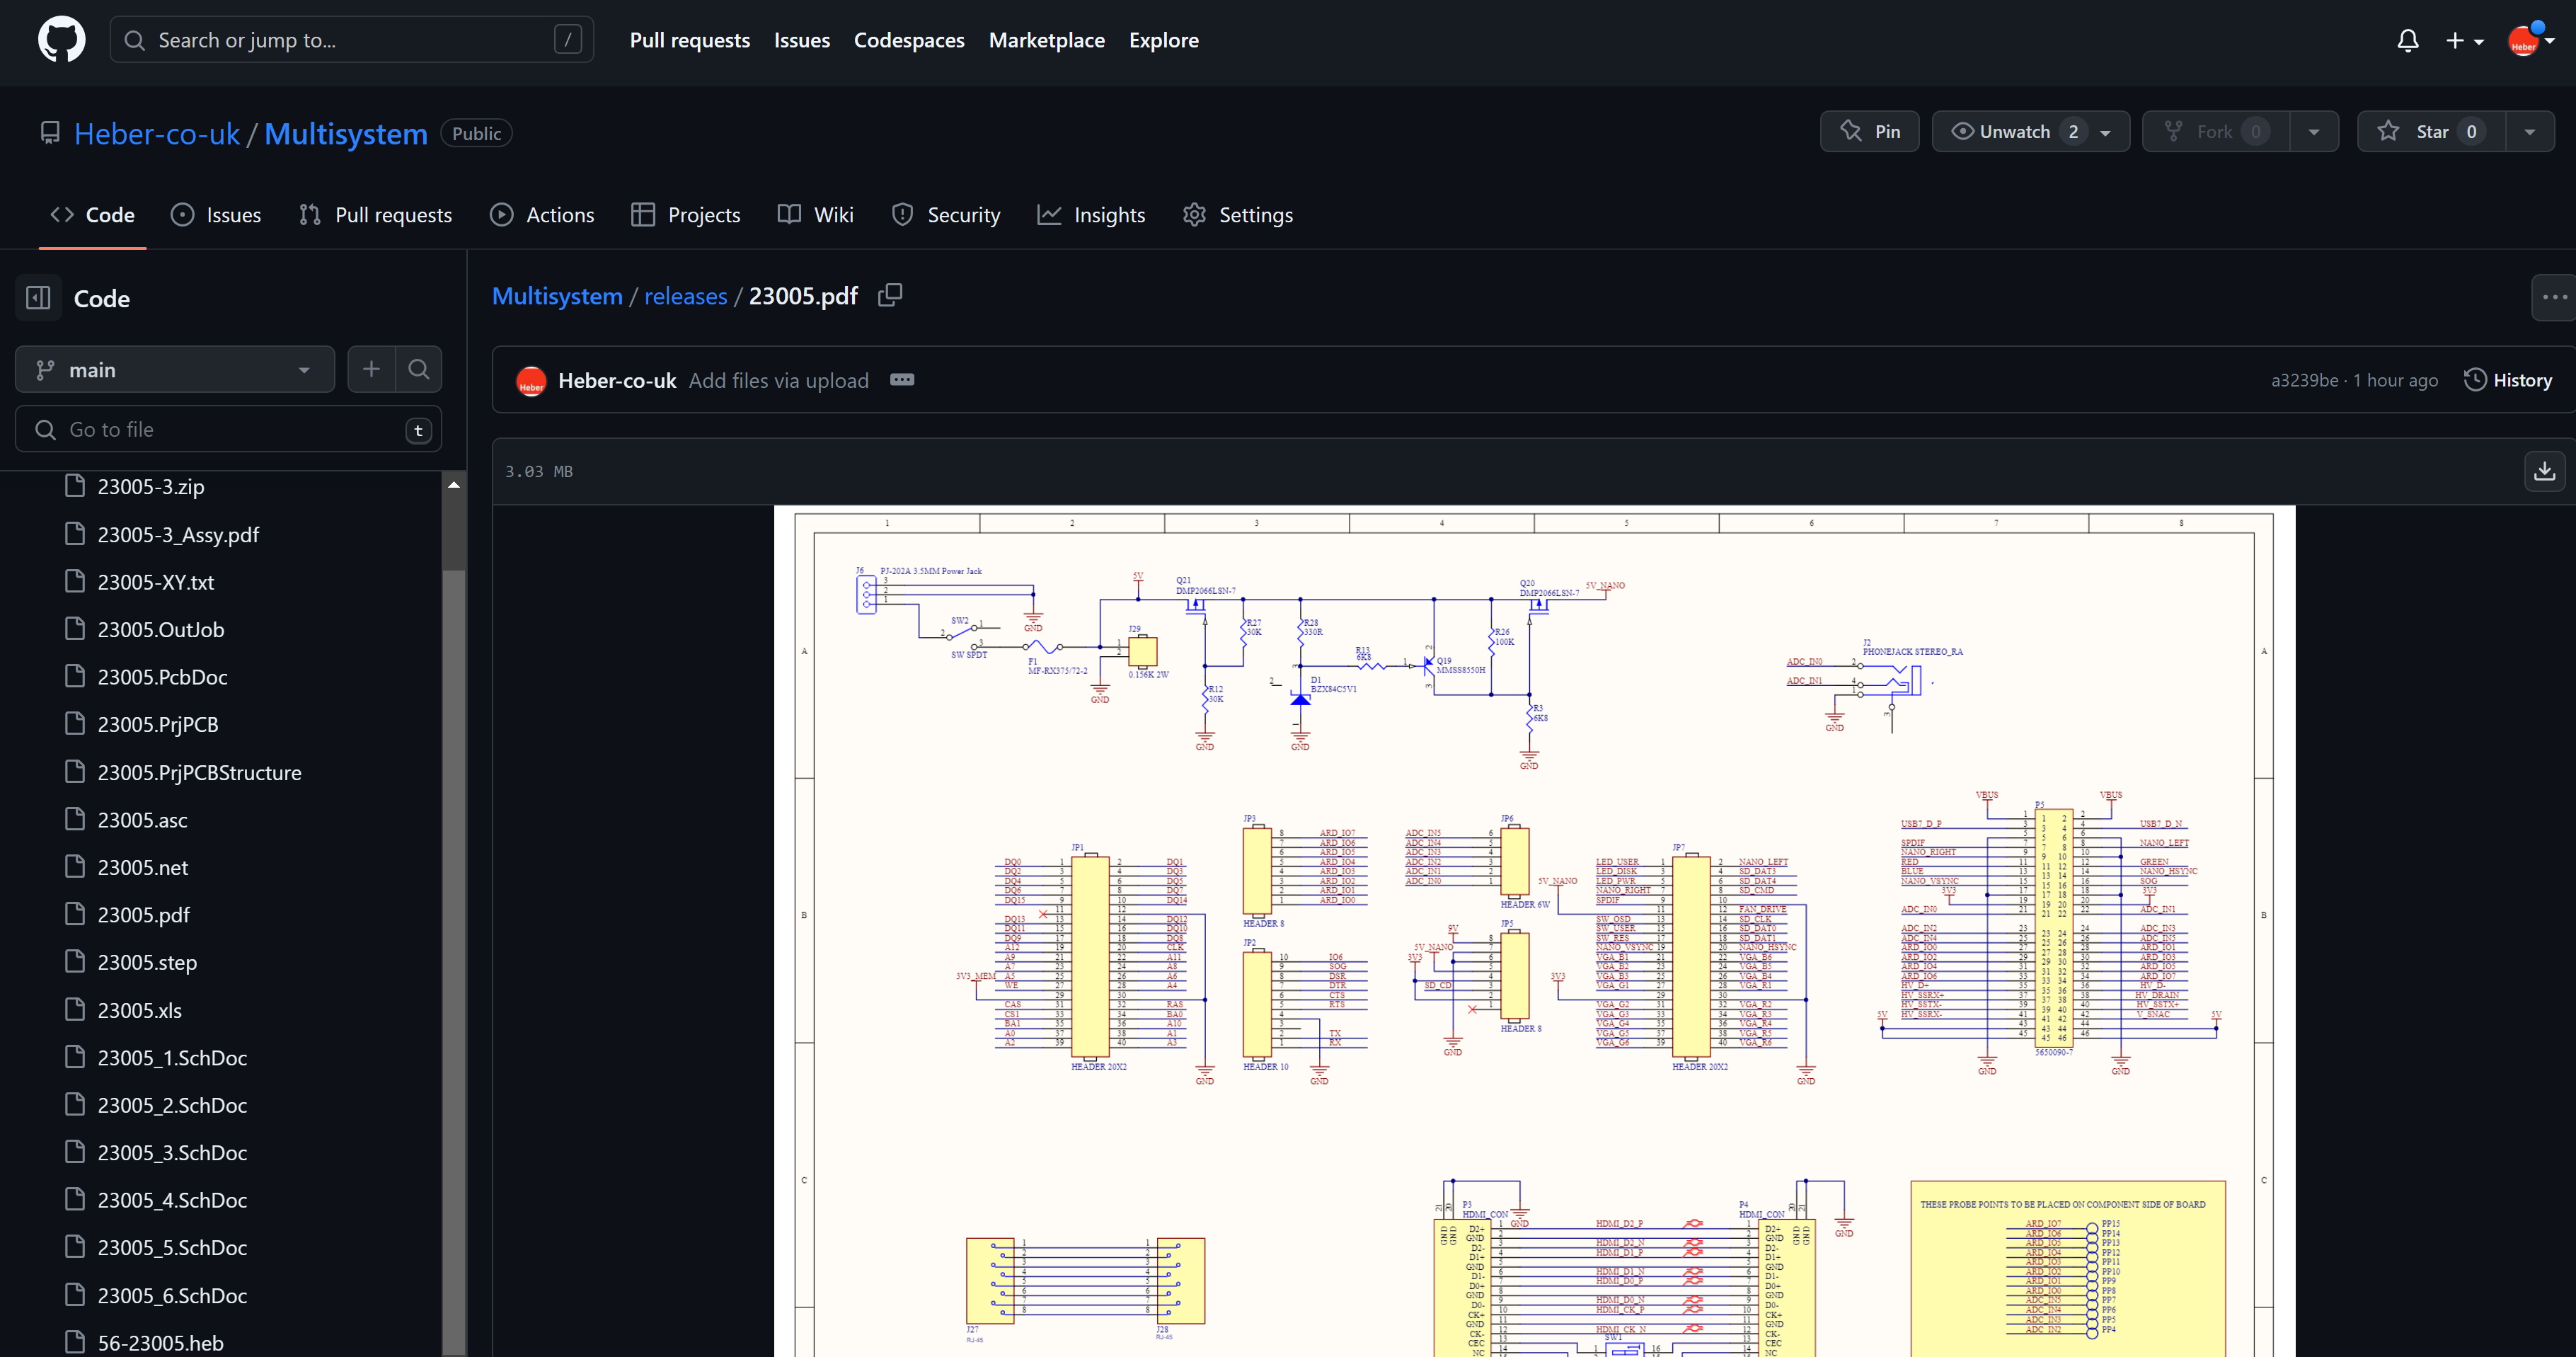Navigate to the releases folder breadcrumb
This screenshot has width=2576, height=1357.
click(x=685, y=296)
